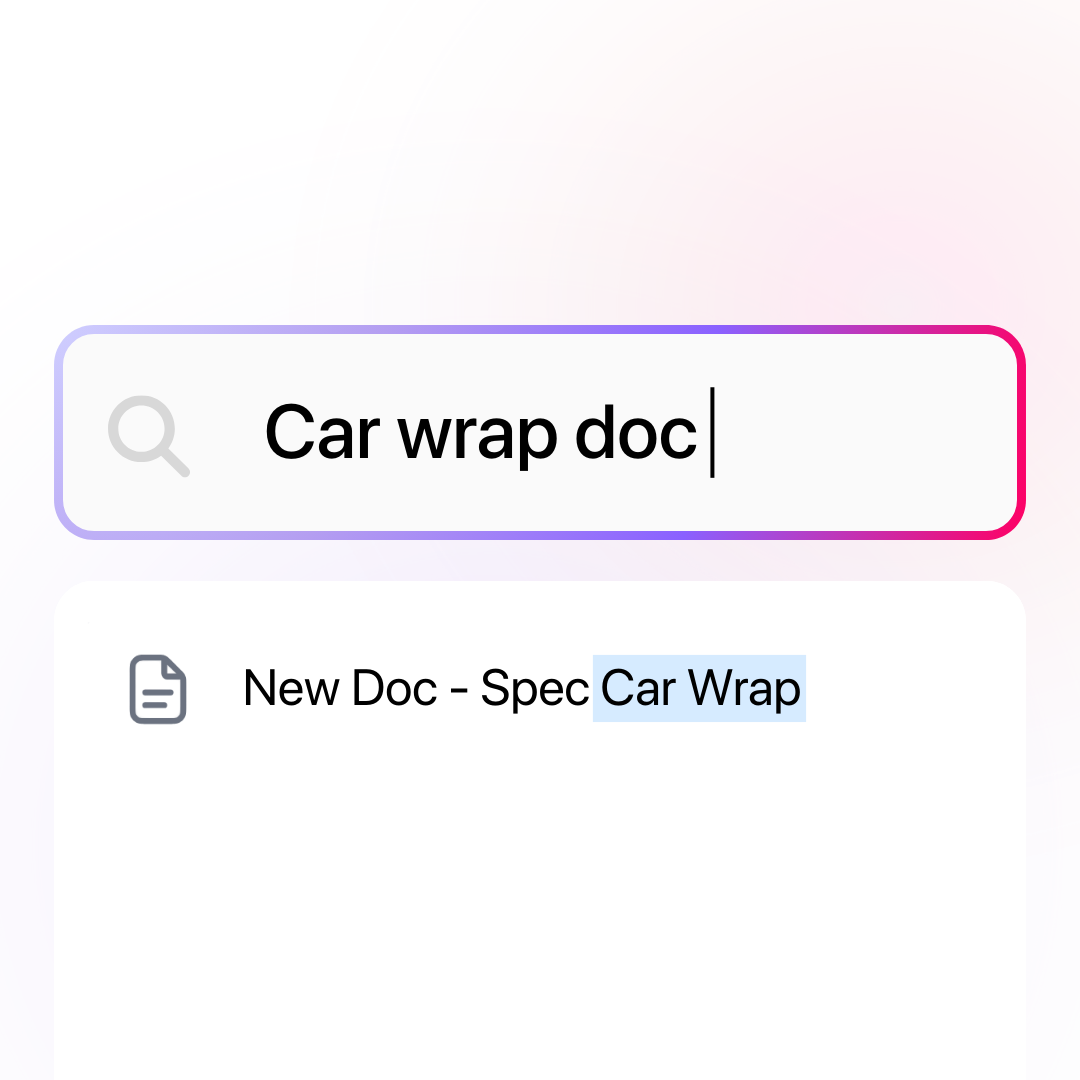The width and height of the screenshot is (1080, 1080).
Task: Click the pink right edge of search border
Action: click(x=1021, y=433)
